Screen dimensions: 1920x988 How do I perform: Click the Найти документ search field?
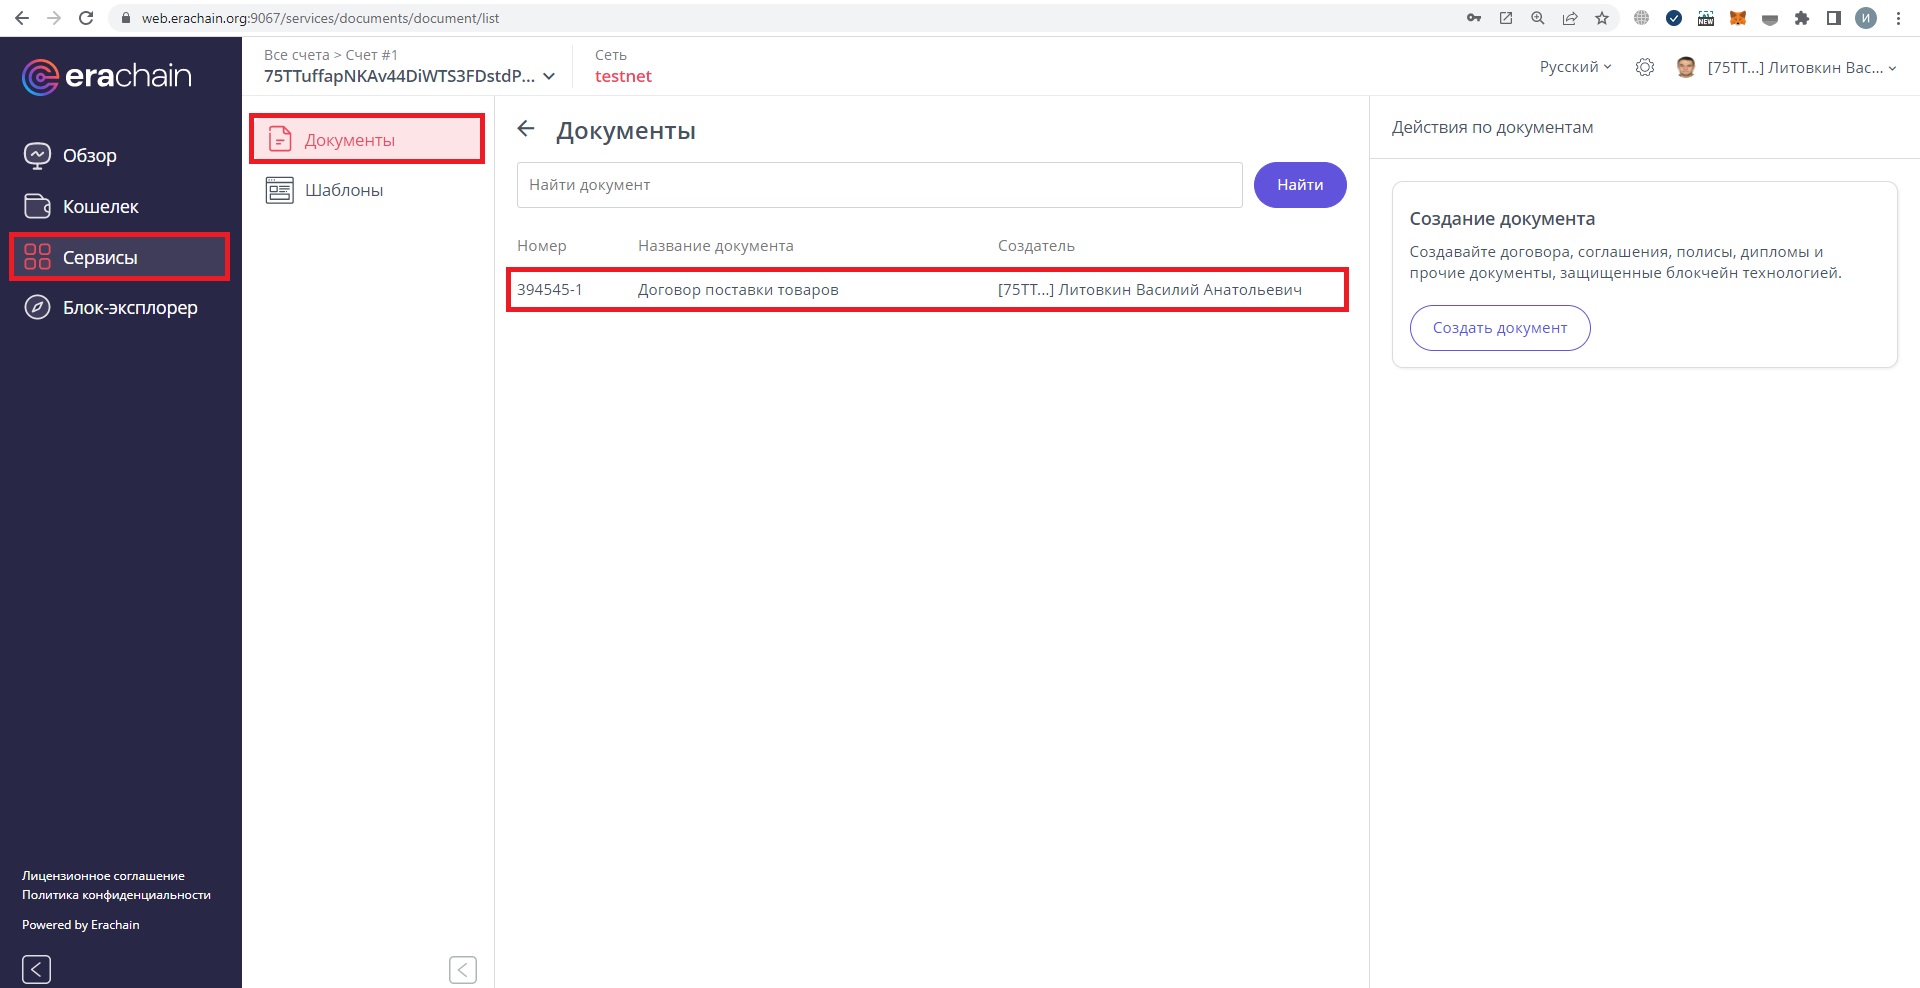point(878,185)
